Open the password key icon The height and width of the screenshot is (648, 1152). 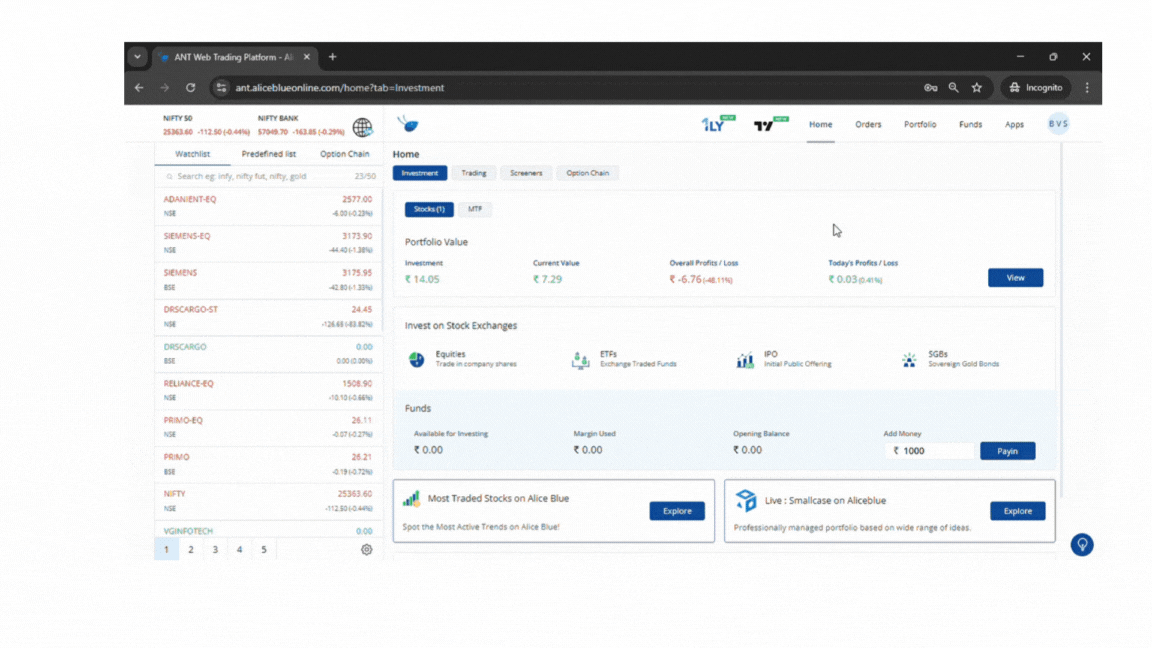931,87
